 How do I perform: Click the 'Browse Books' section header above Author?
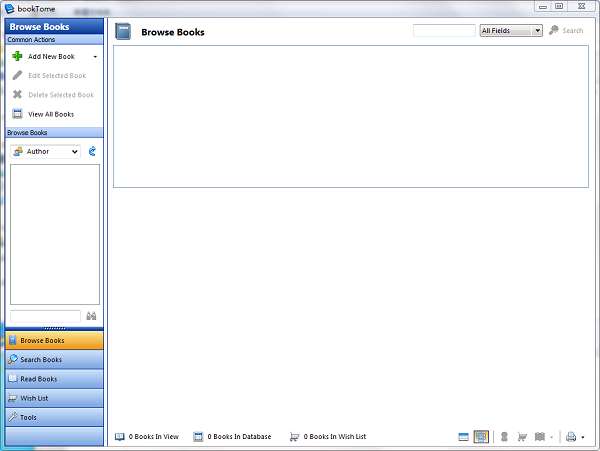54,132
